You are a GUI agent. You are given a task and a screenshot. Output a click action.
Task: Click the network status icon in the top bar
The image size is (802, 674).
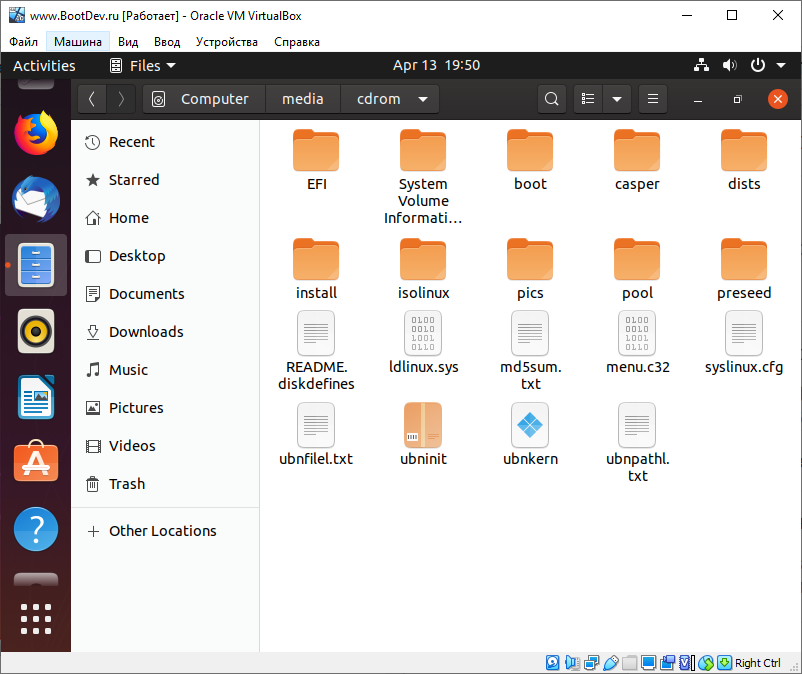tap(700, 64)
